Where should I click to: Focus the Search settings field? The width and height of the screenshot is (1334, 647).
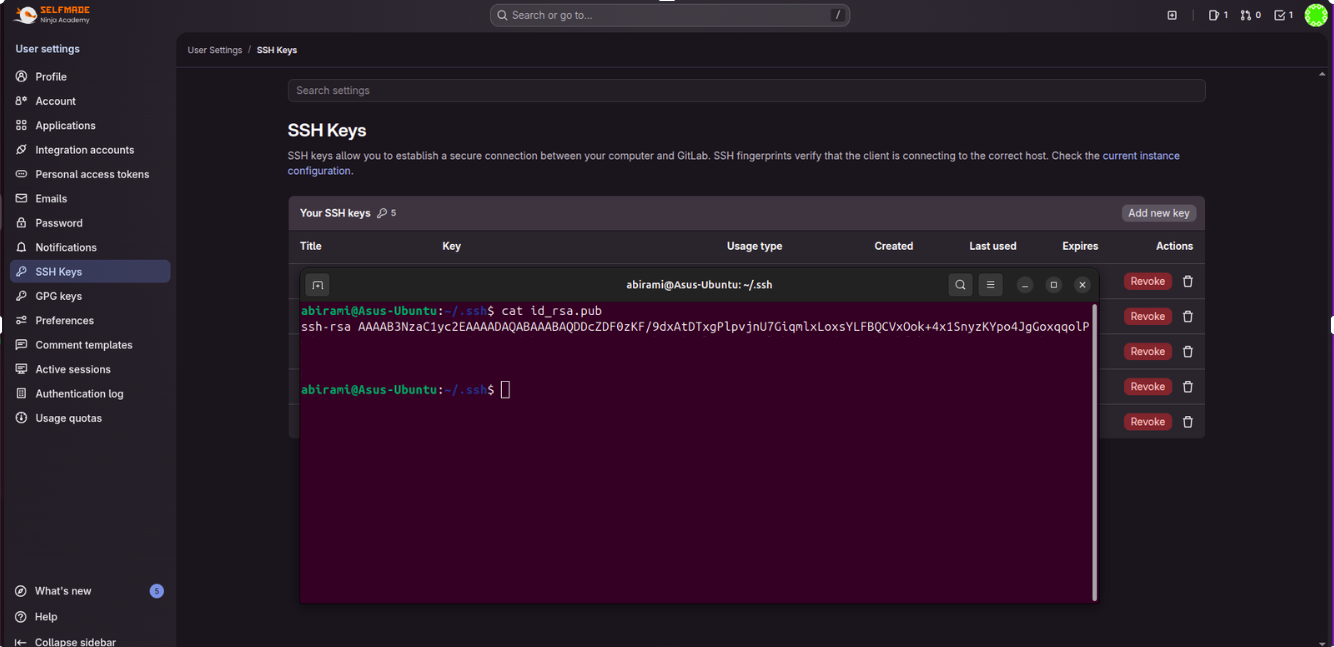(x=746, y=91)
